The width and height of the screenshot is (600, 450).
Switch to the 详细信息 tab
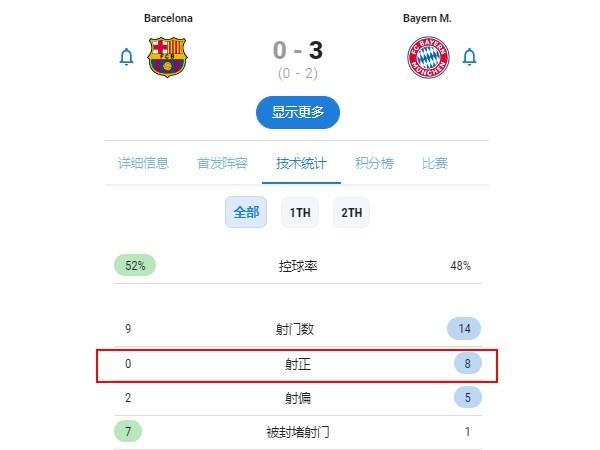tap(143, 163)
